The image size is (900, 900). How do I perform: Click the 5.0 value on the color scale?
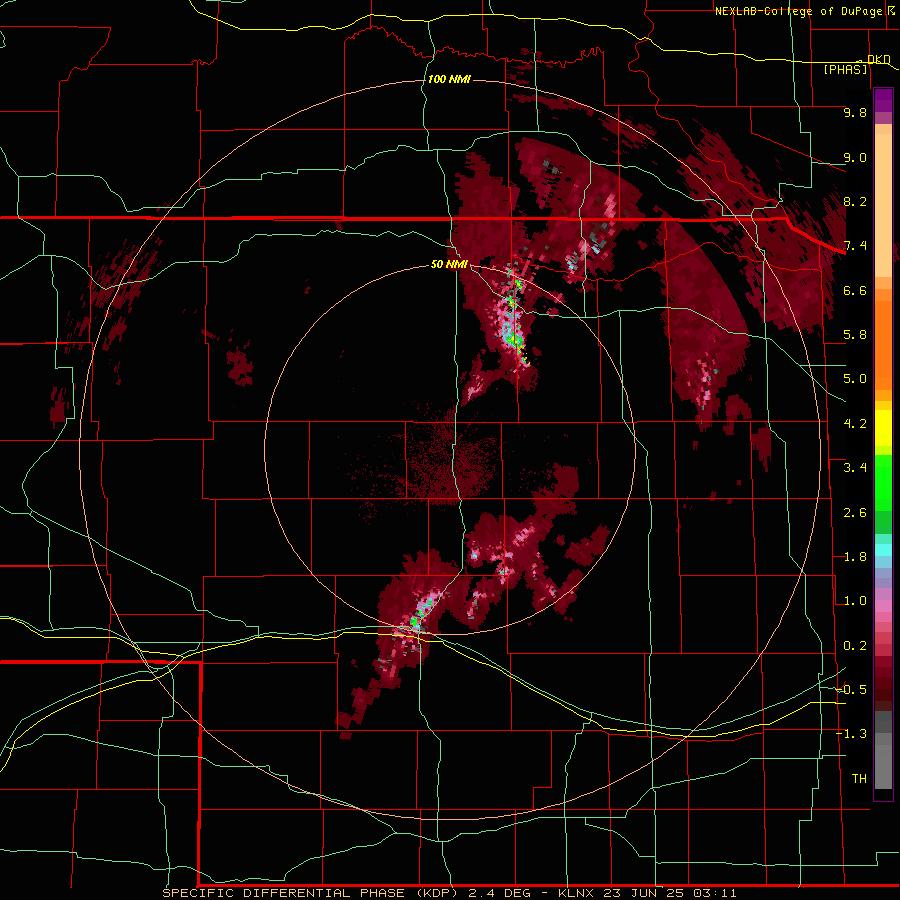point(855,379)
